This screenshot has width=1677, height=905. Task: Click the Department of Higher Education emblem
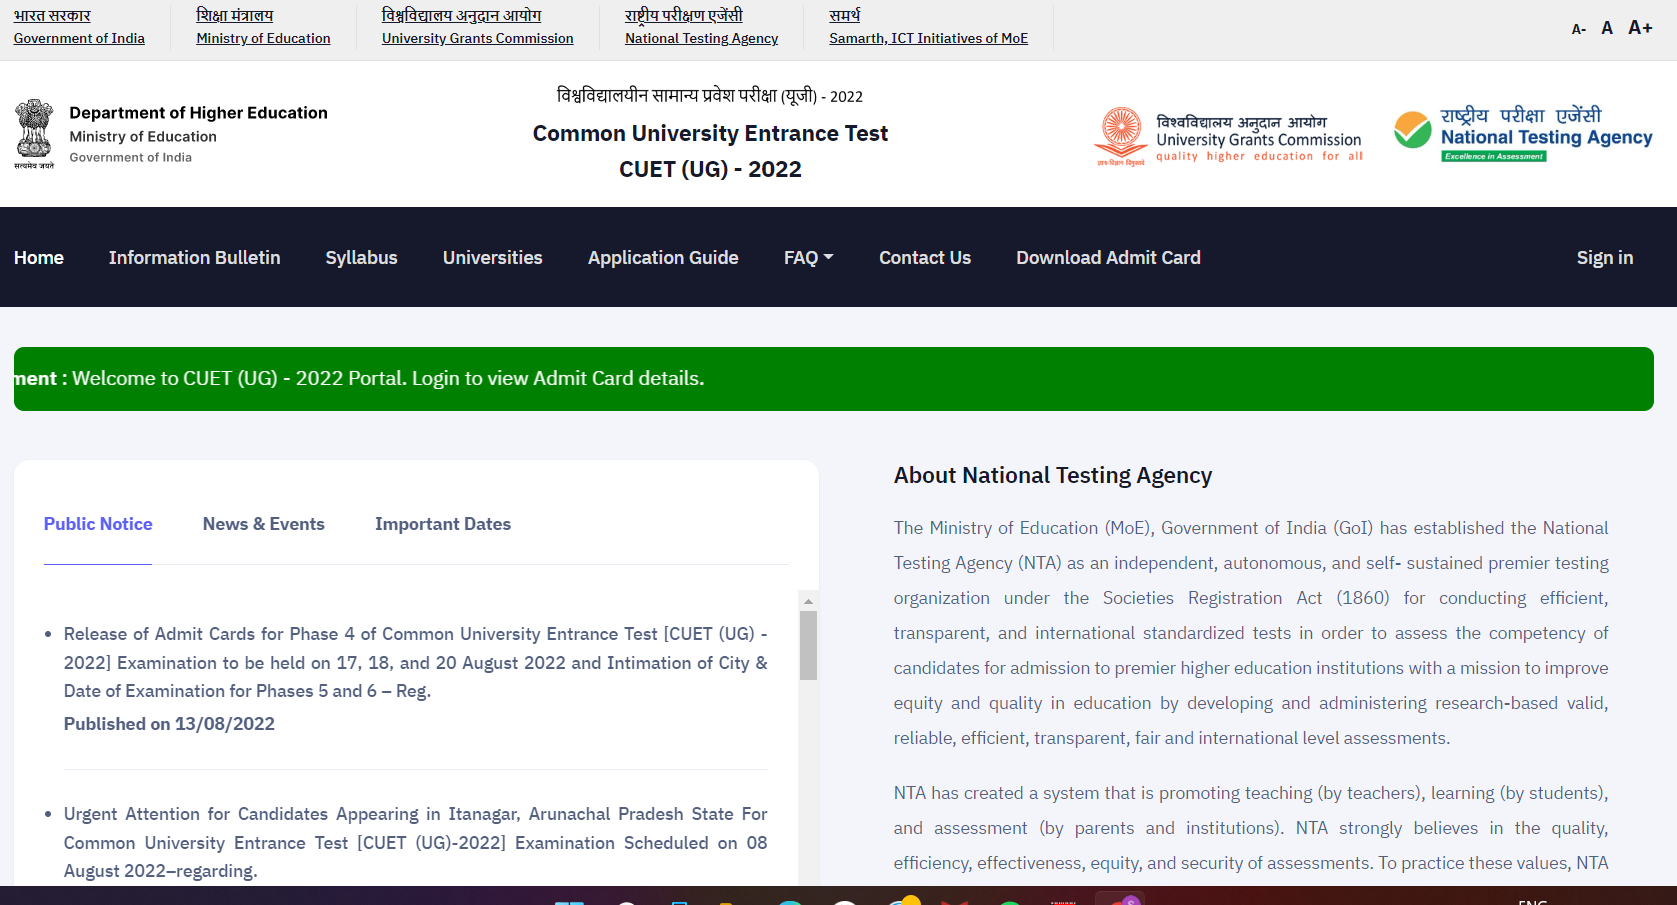tap(34, 131)
